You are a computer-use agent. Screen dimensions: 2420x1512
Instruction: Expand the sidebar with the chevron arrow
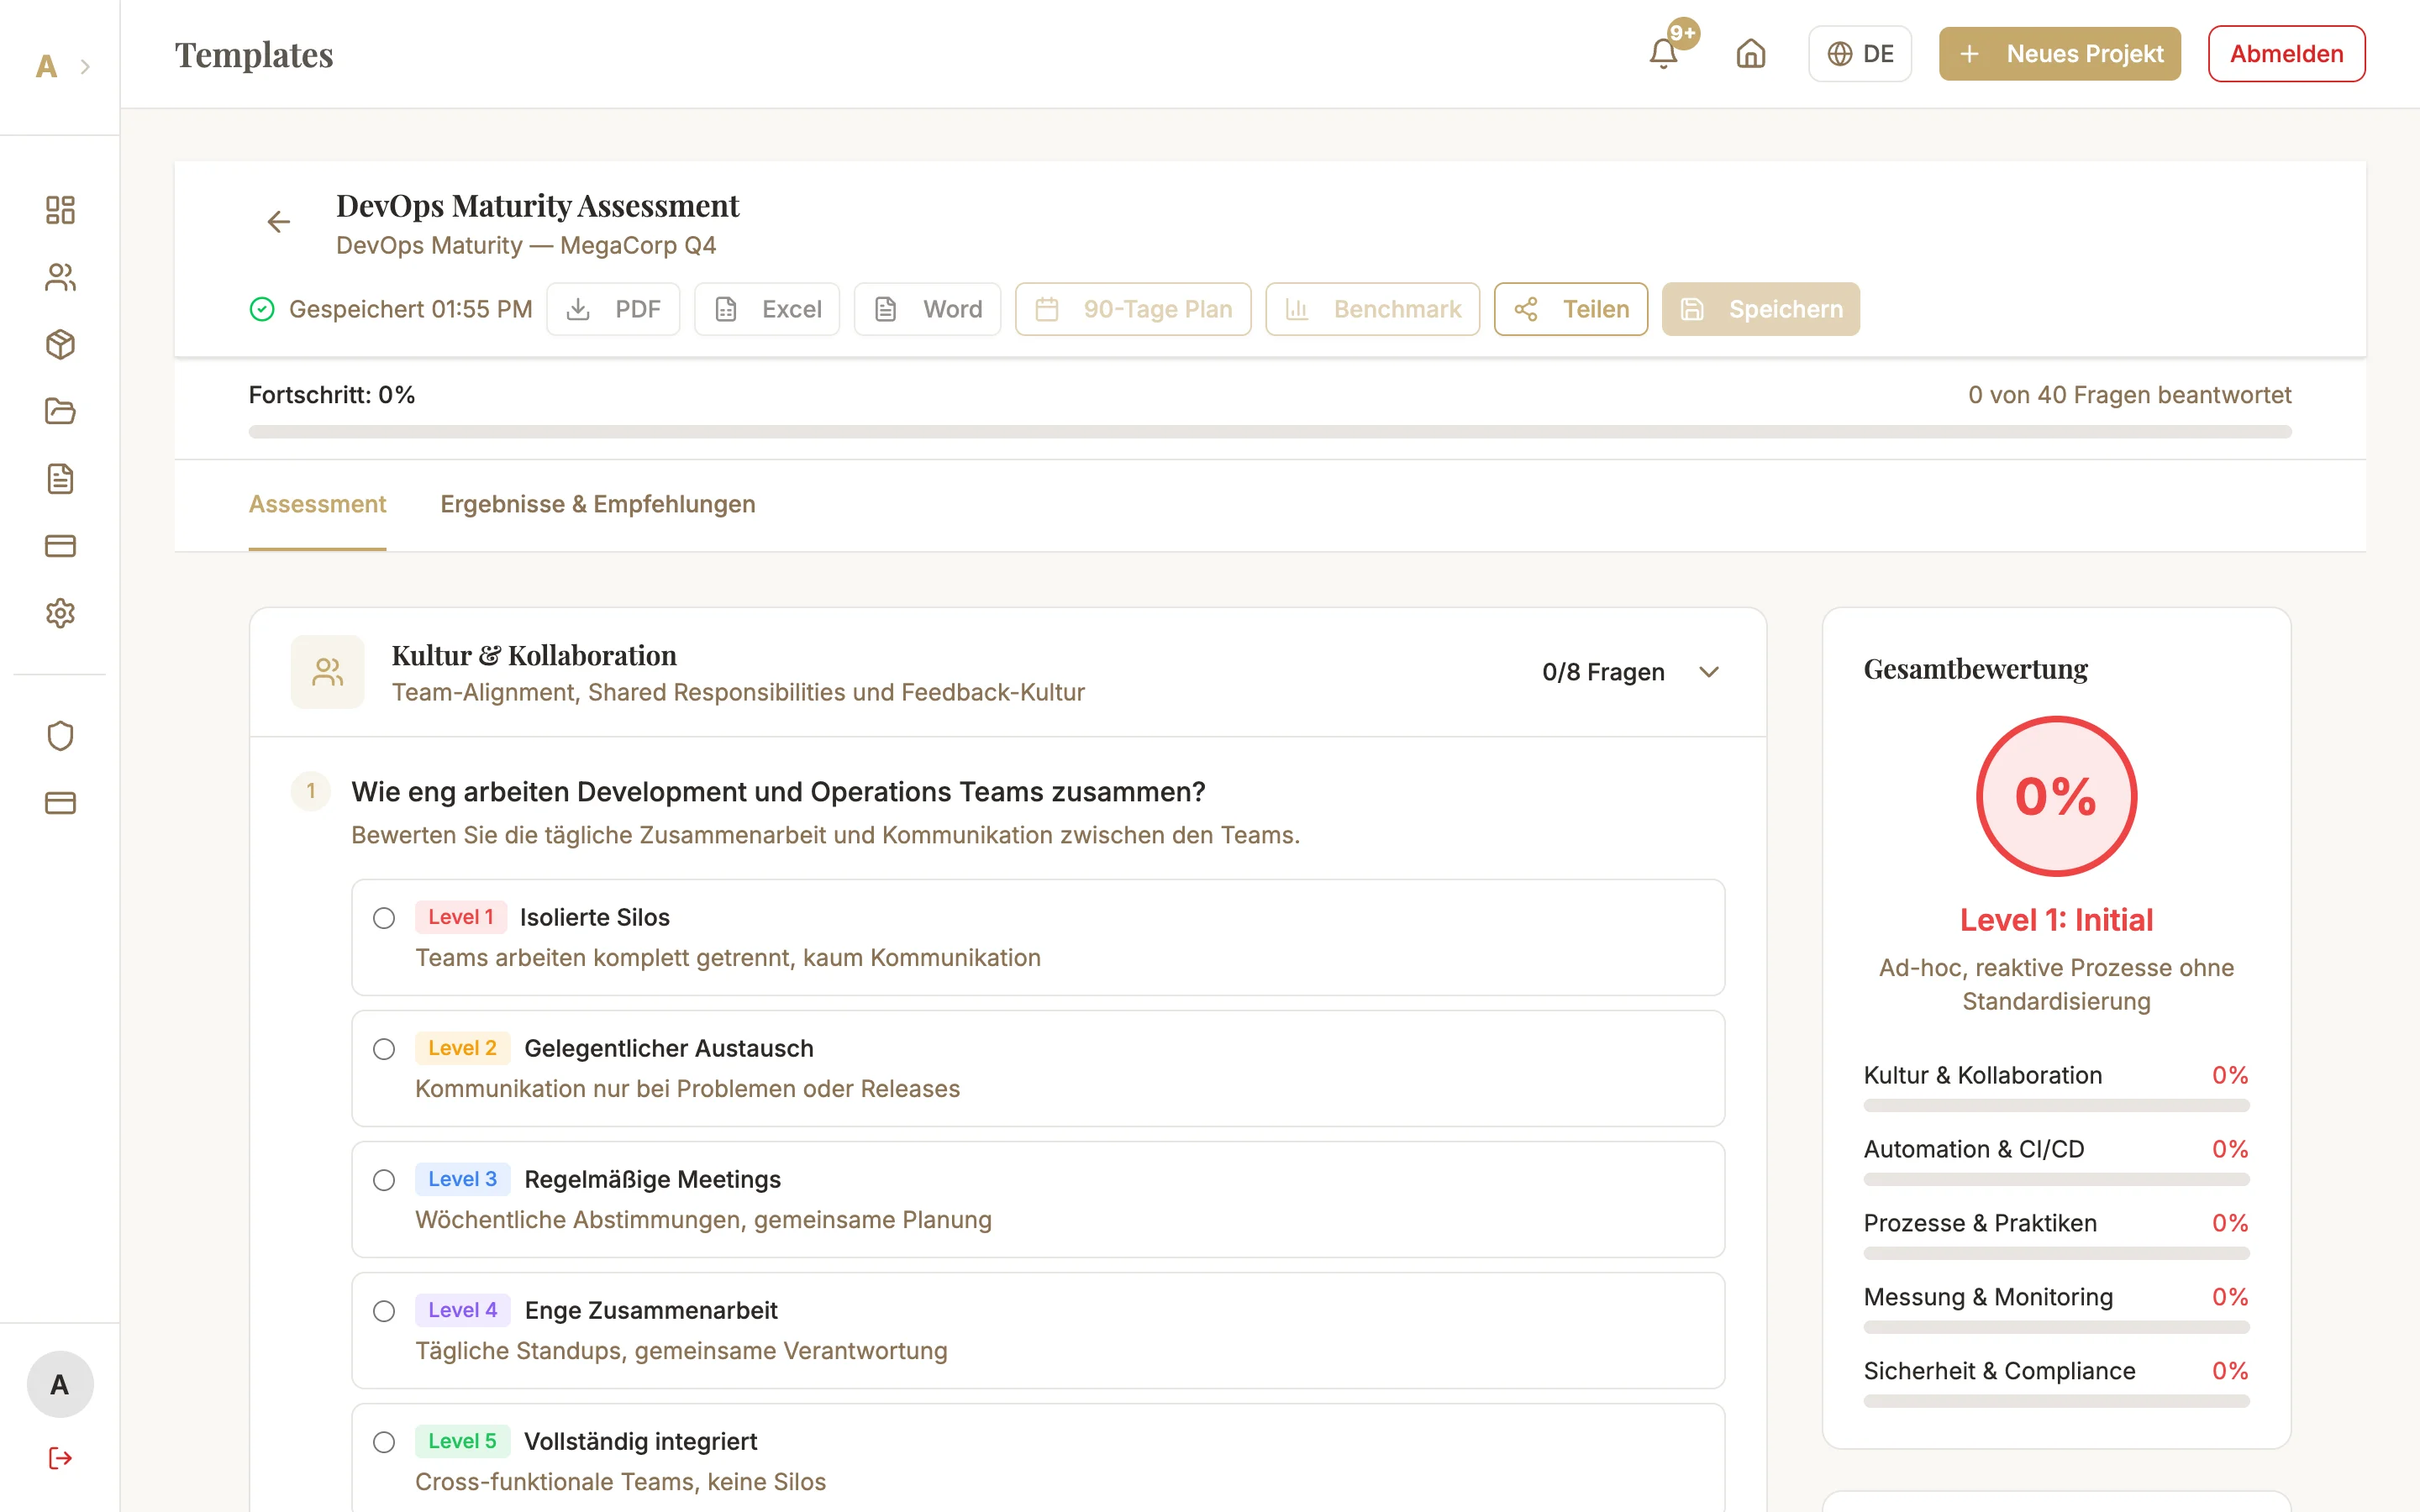click(86, 67)
